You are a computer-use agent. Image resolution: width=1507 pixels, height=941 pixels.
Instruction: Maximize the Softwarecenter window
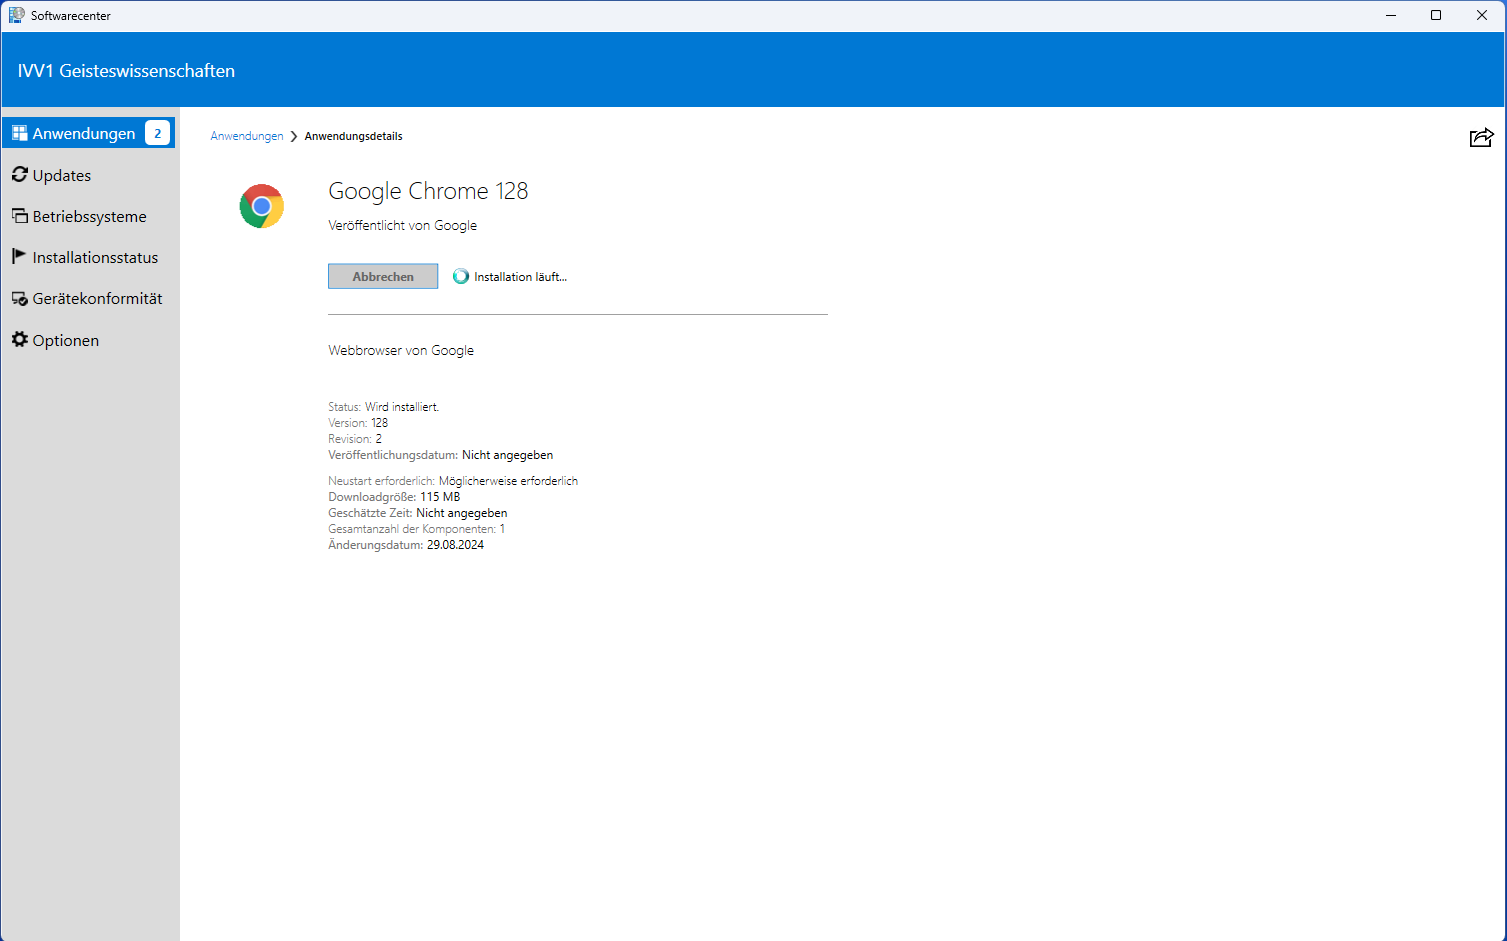1436,15
